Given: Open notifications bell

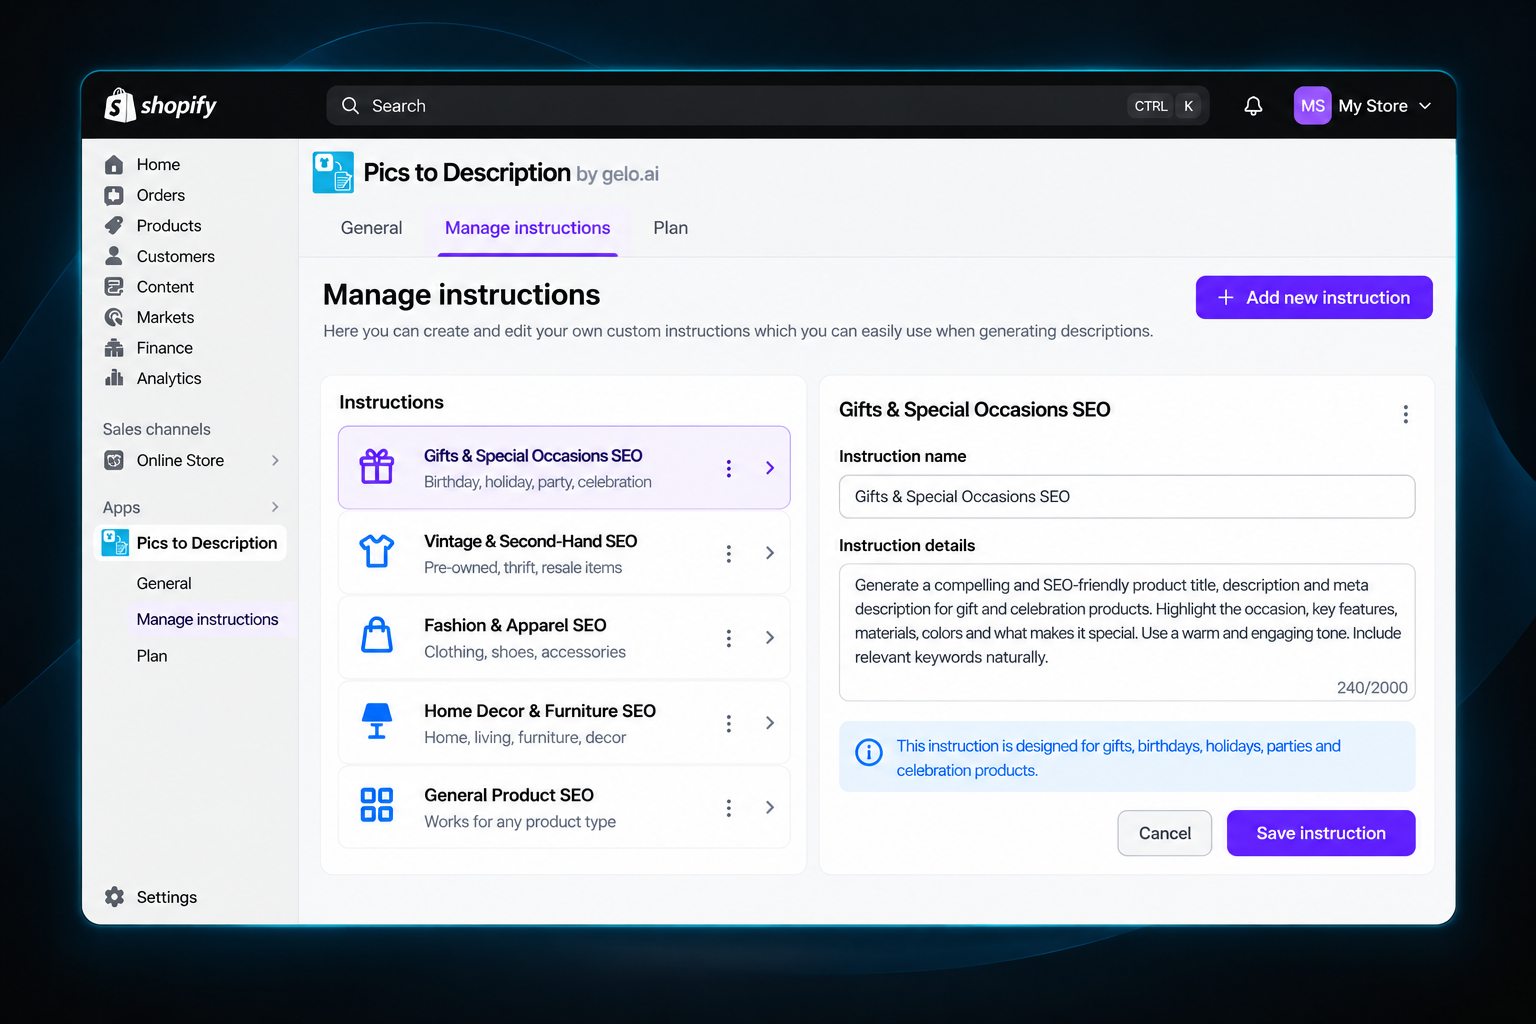Looking at the screenshot, I should tap(1253, 106).
